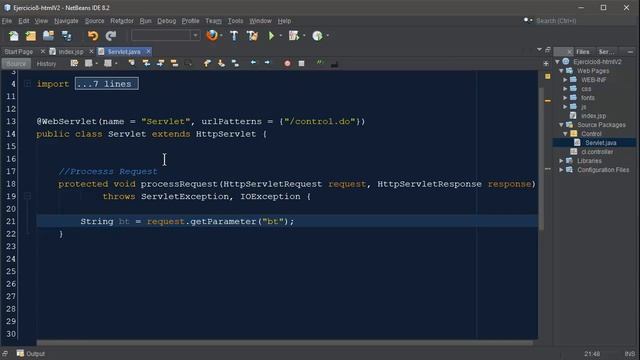Image resolution: width=640 pixels, height=360 pixels.
Task: Run the project with green play icon
Action: coord(271,36)
